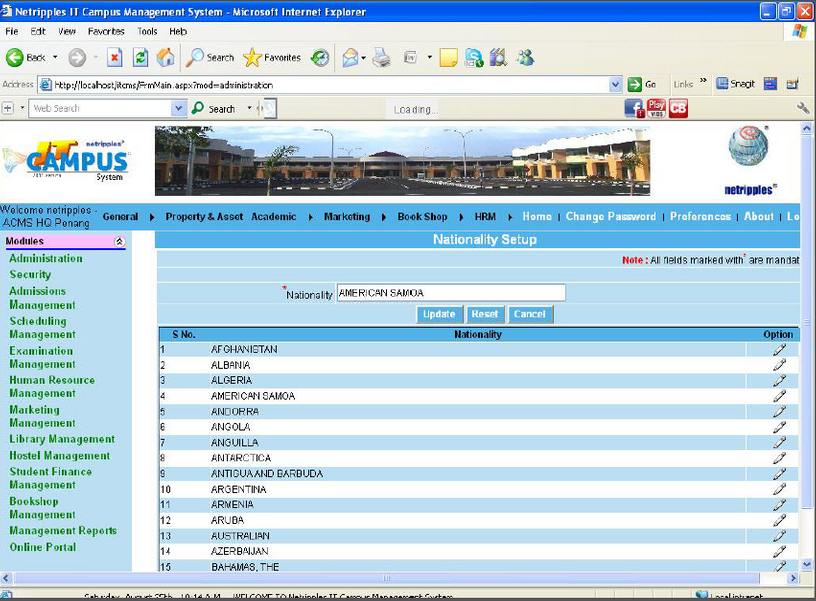Open toolbar Search options dropdown arrow
Viewport: 816px width, 601px height.
tap(249, 108)
